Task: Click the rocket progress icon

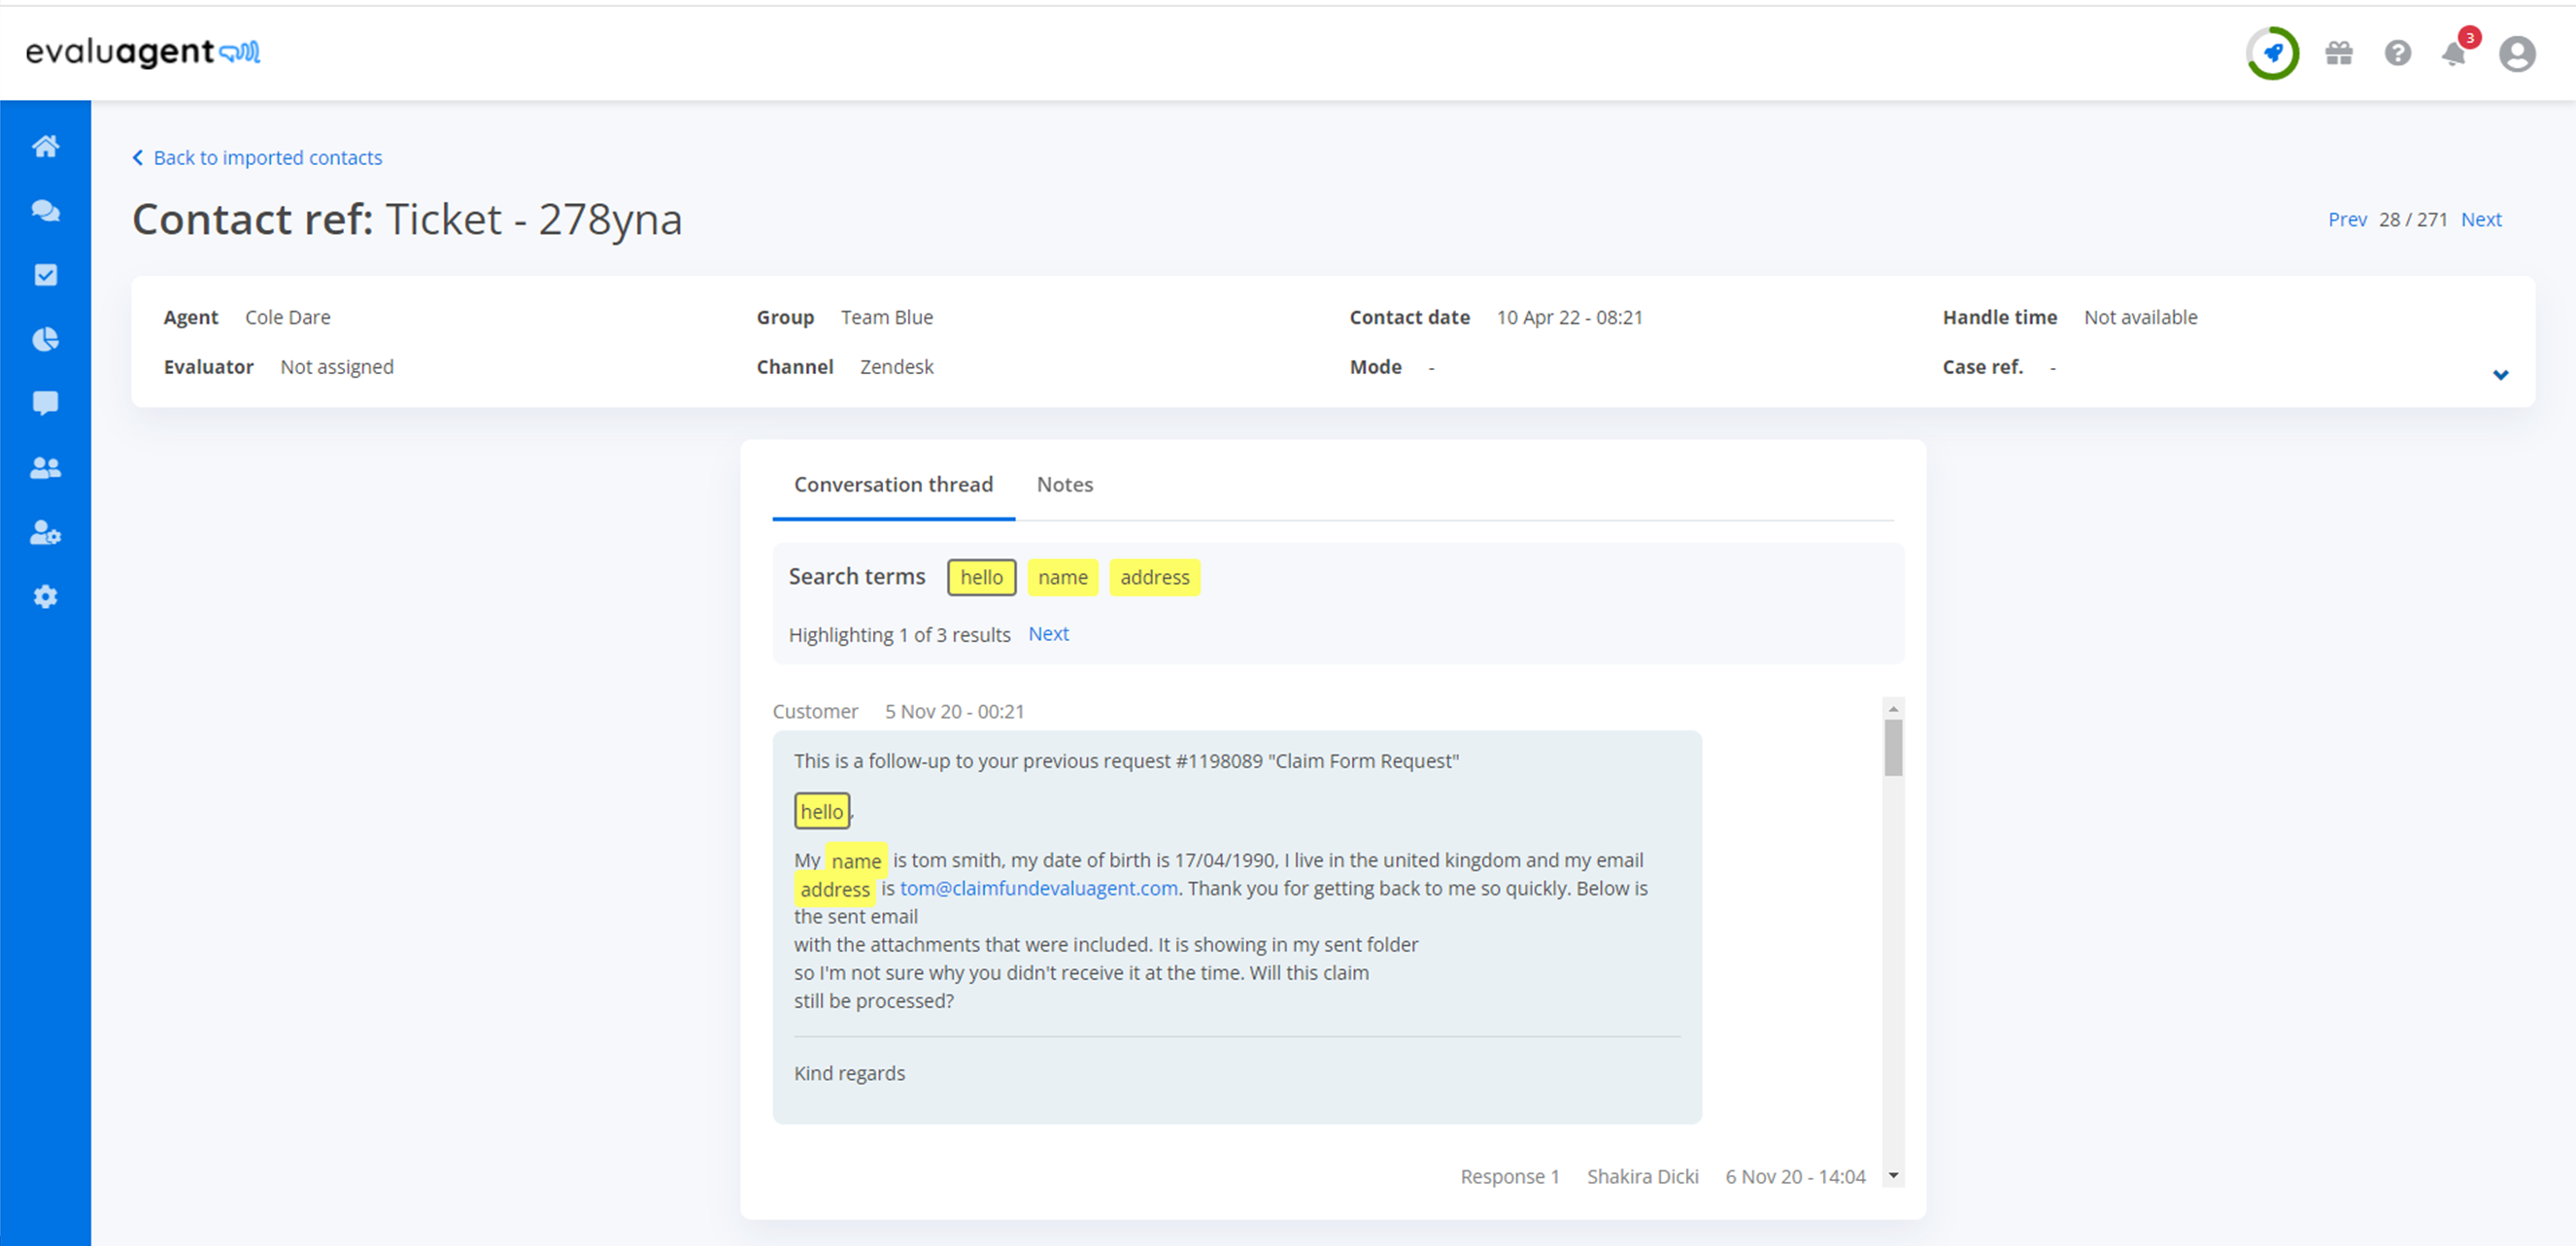Action: pos(2272,53)
